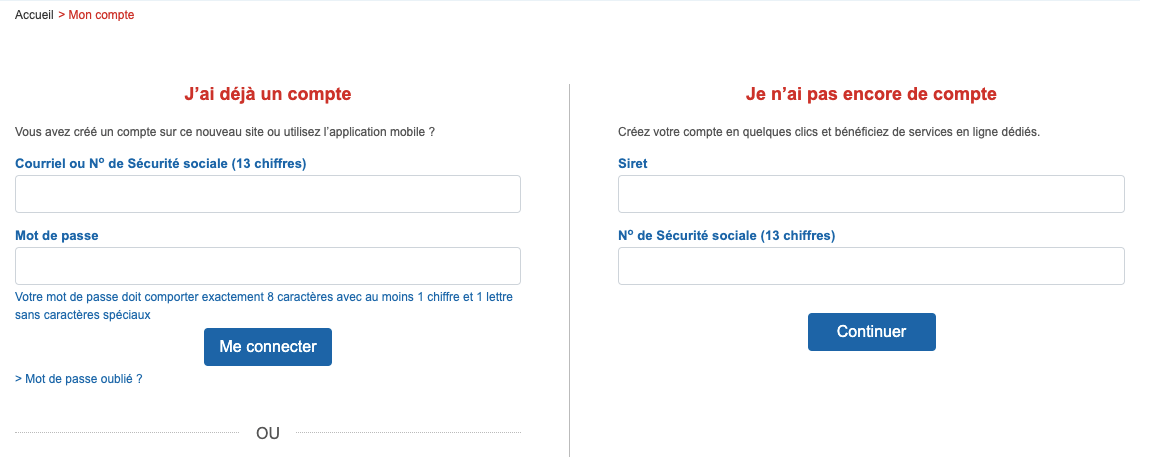The height and width of the screenshot is (457, 1152).
Task: Click the OU separator text
Action: [267, 433]
